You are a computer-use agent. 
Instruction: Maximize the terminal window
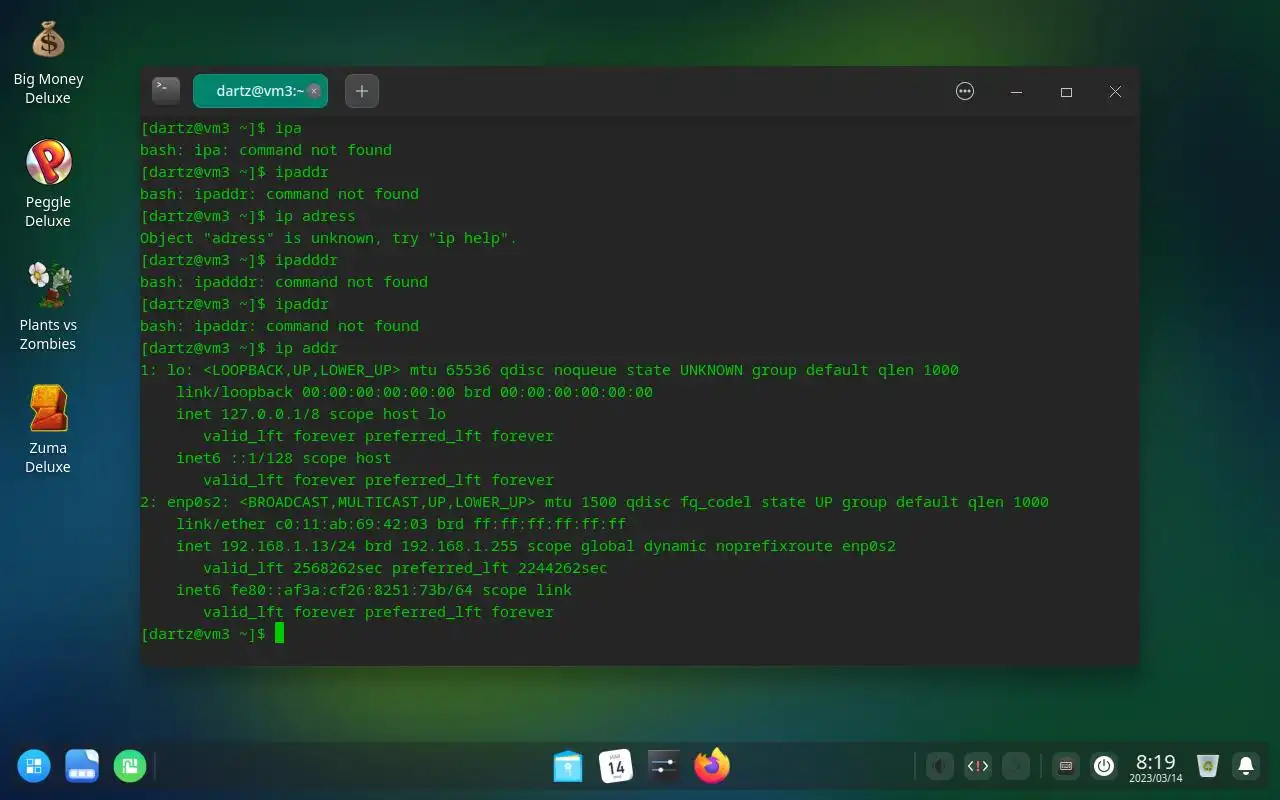1066,91
